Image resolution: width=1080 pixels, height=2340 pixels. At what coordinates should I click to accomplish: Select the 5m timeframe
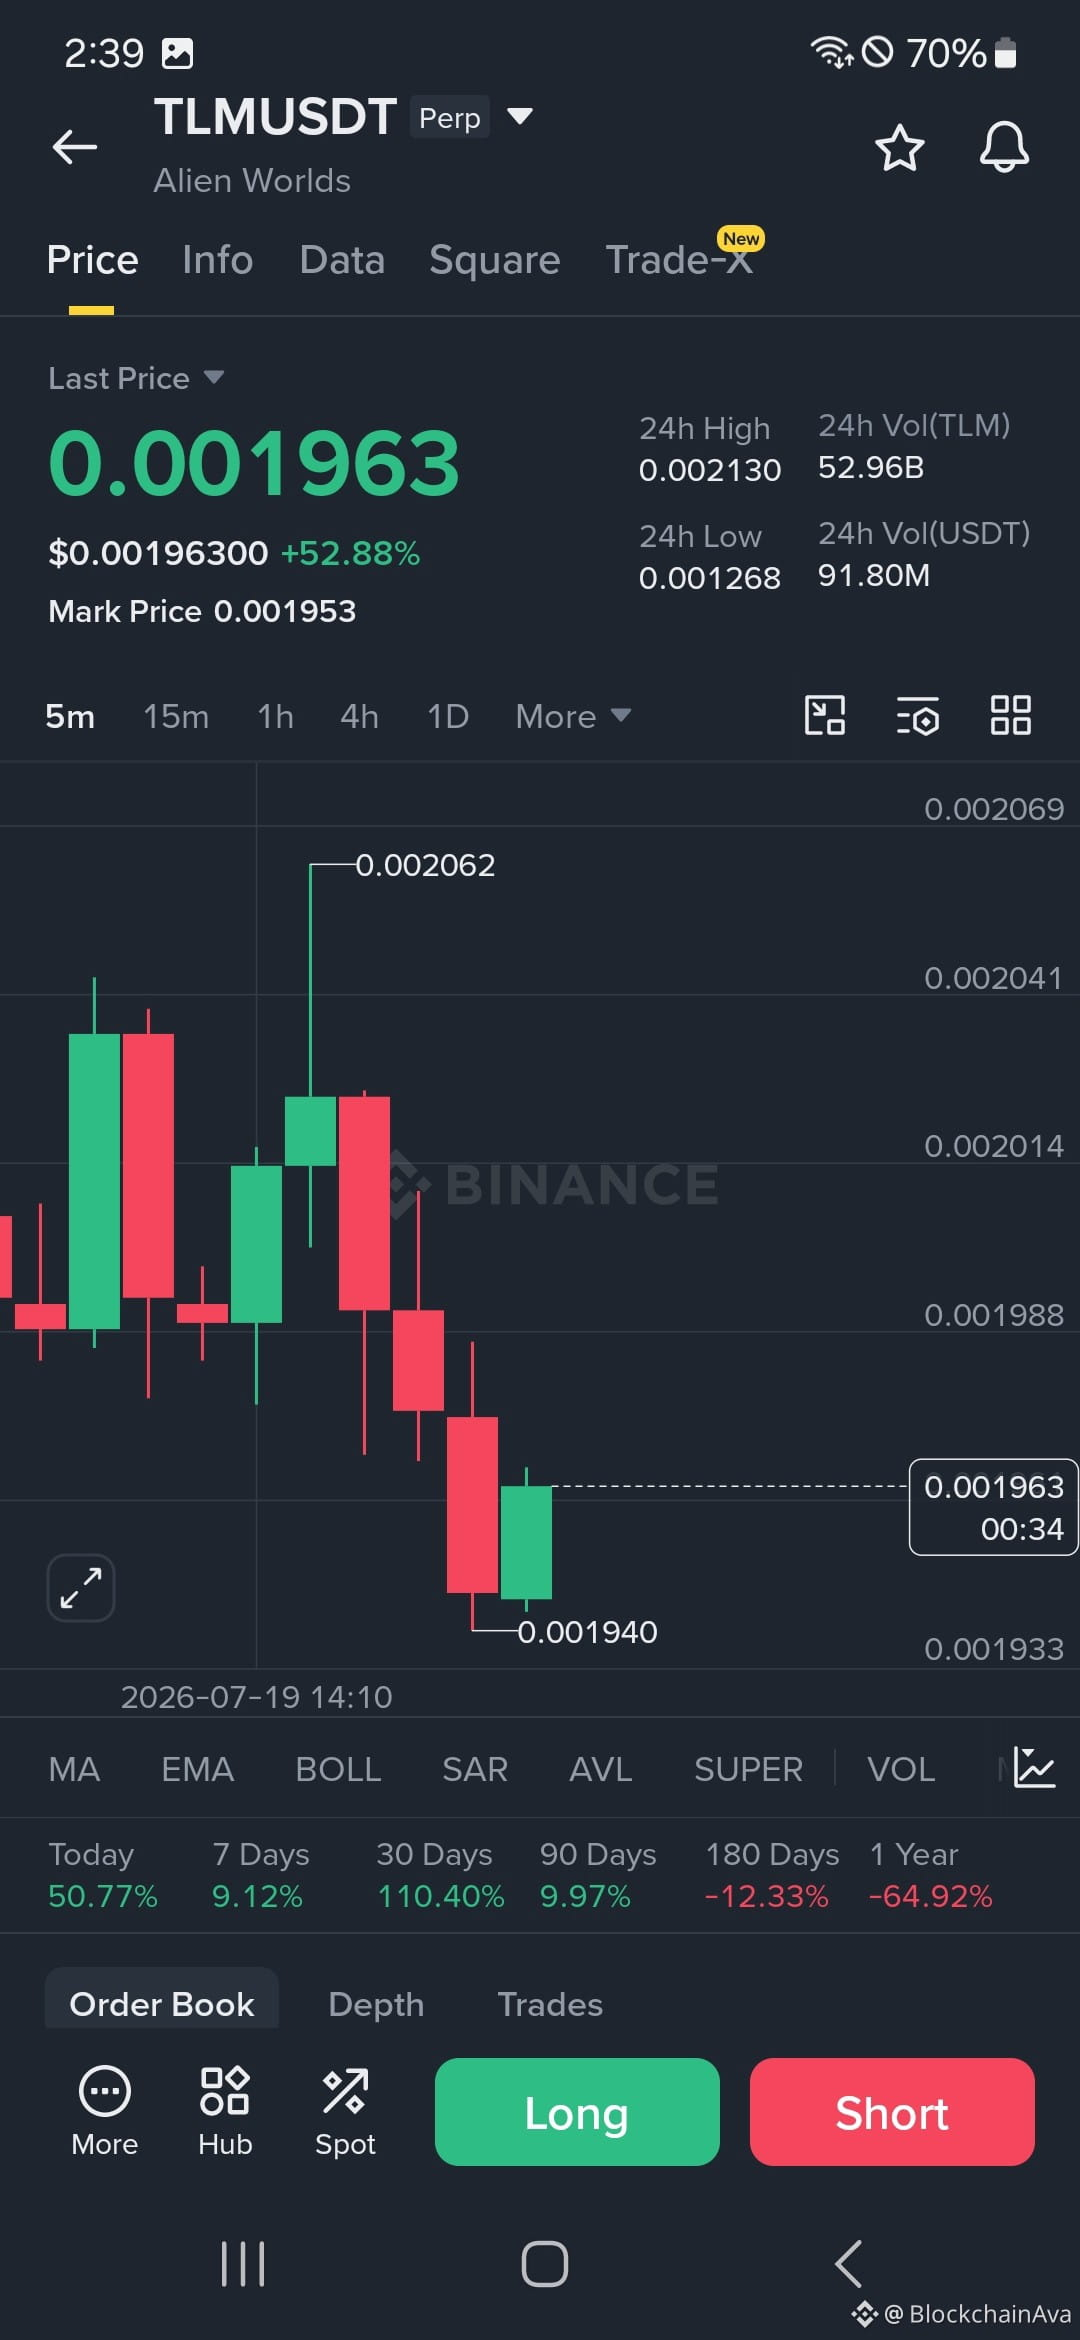coord(70,716)
